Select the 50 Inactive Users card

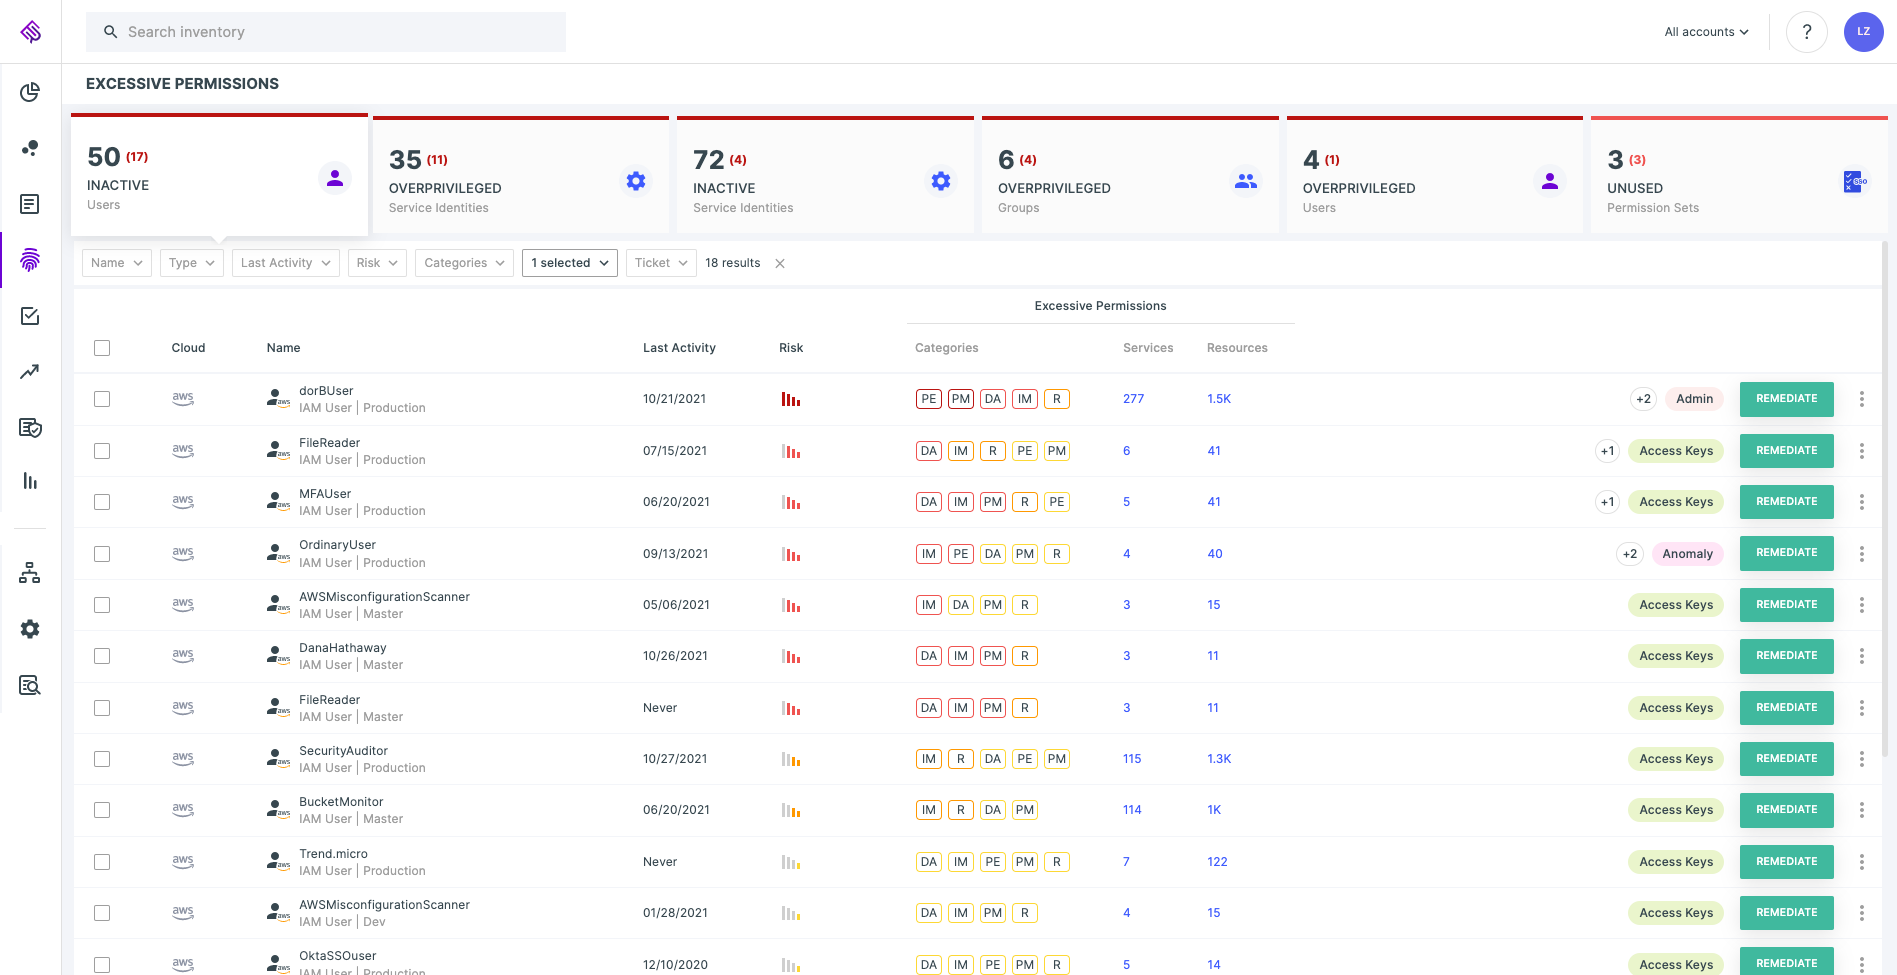(219, 175)
